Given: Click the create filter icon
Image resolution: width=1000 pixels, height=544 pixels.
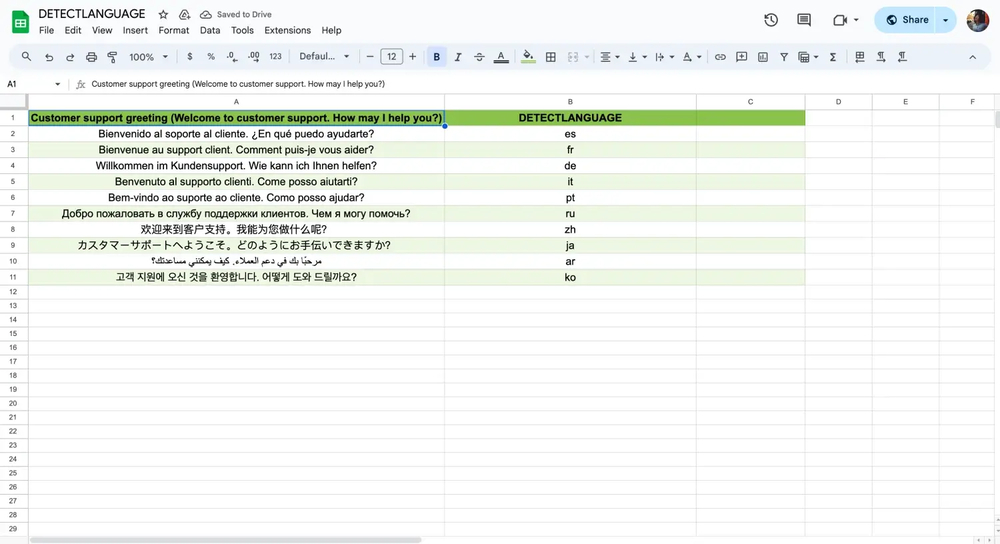Looking at the screenshot, I should point(784,57).
